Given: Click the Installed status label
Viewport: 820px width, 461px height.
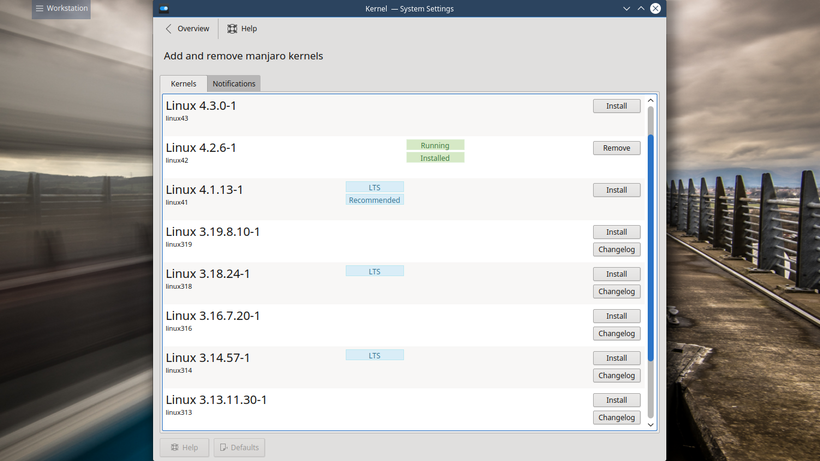Looking at the screenshot, I should [435, 158].
